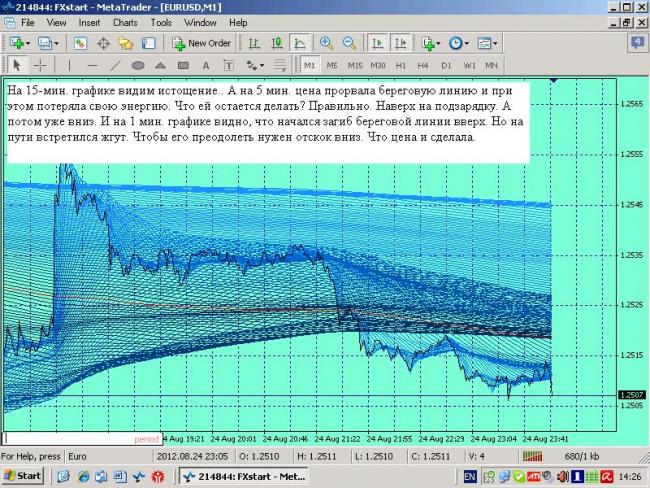
Task: Open the Tools menu
Action: (161, 23)
